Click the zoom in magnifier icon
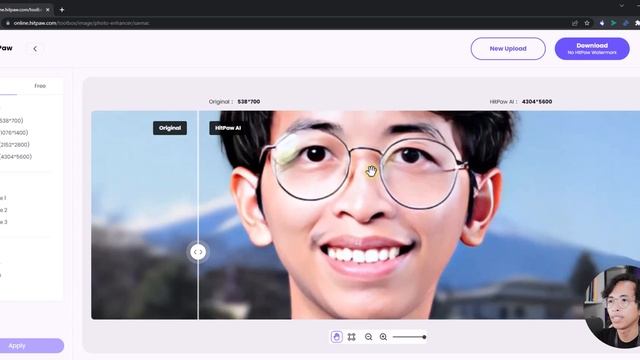 pos(383,337)
